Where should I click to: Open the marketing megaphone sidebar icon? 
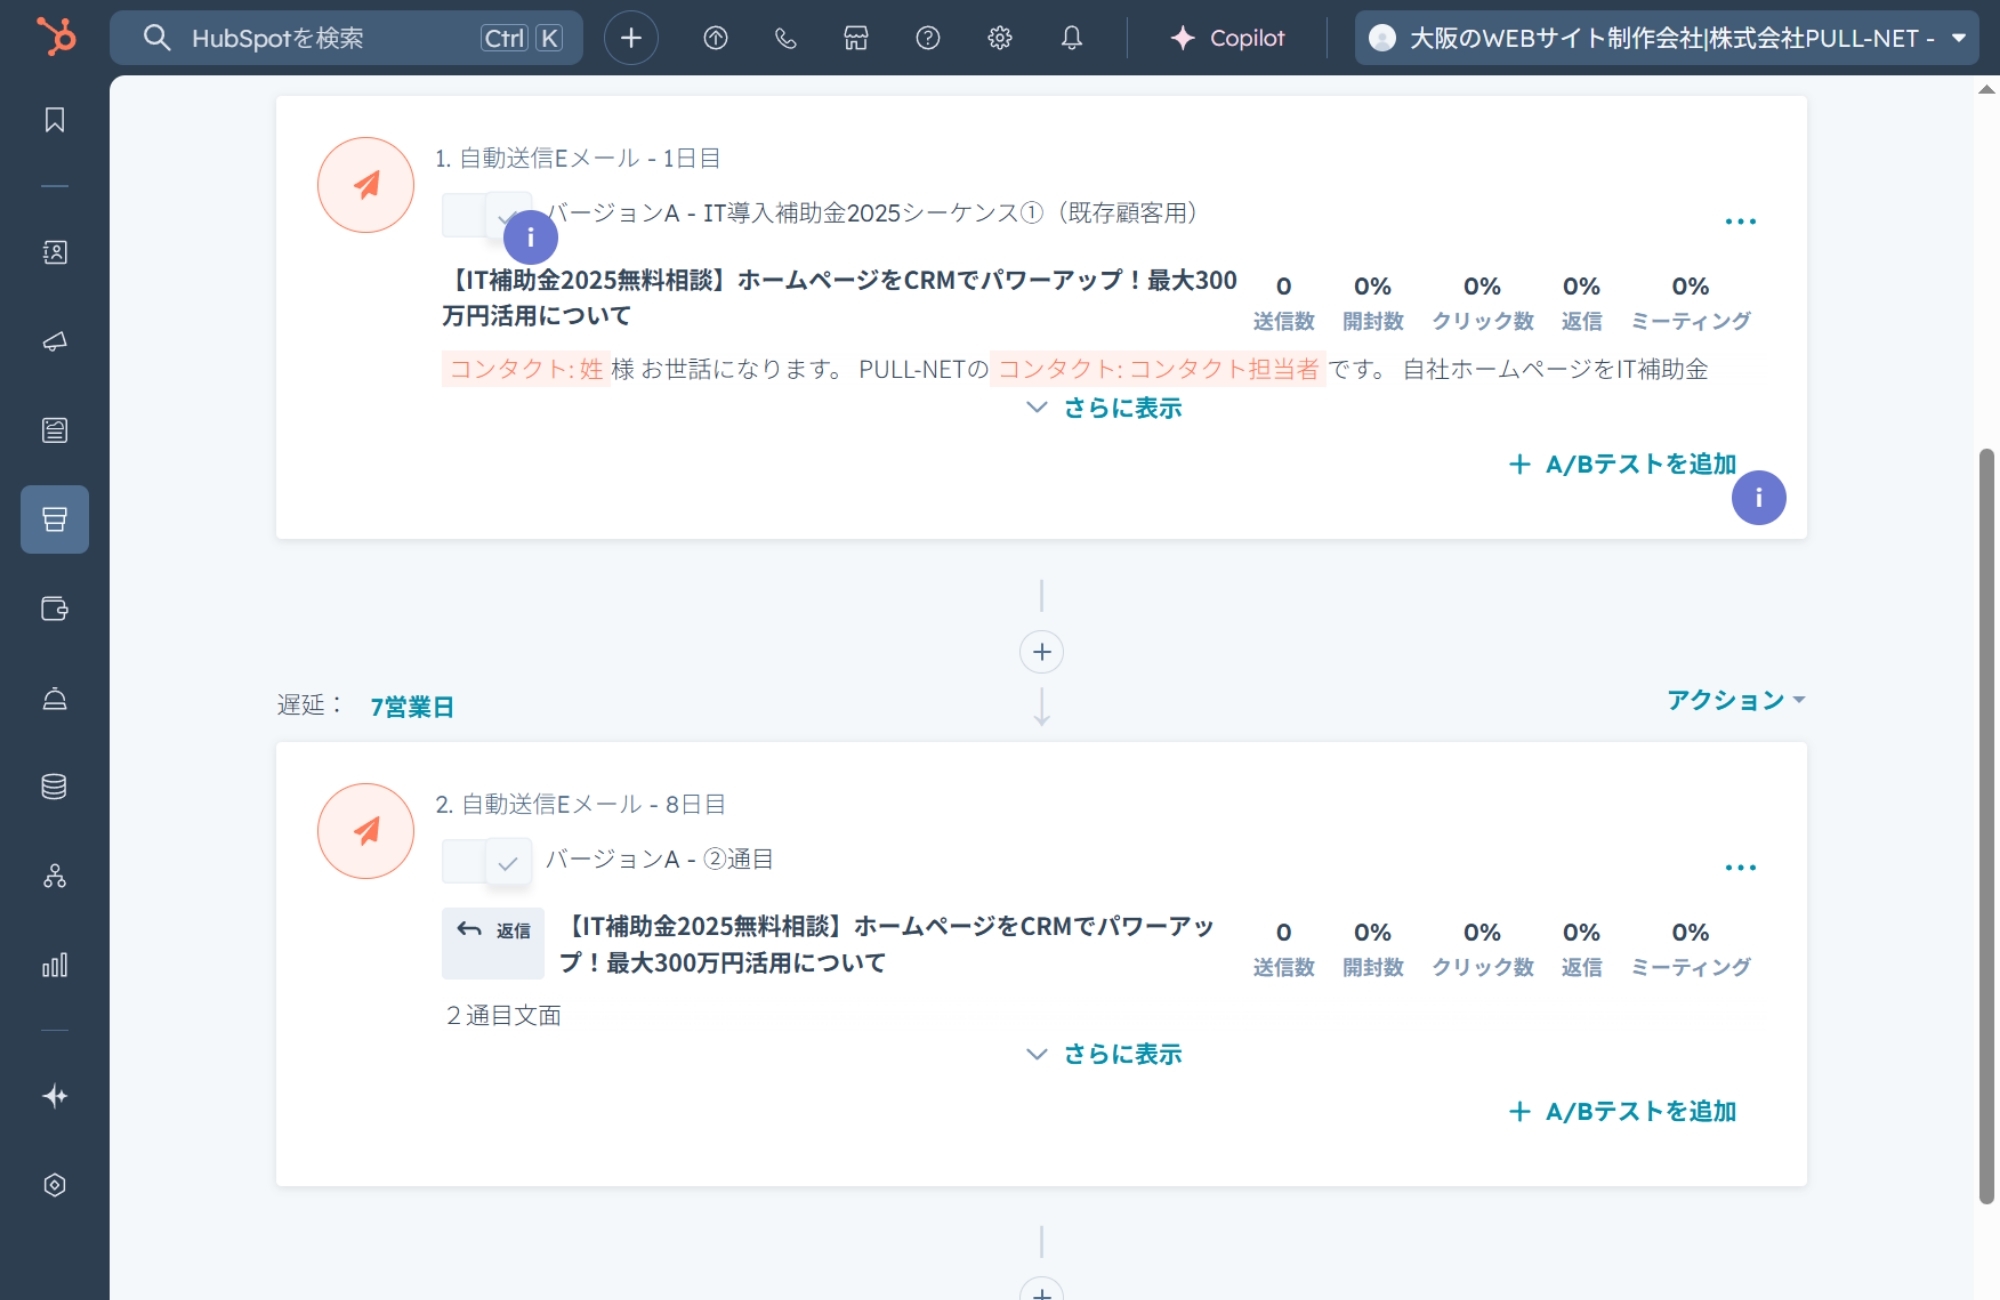pos(55,342)
